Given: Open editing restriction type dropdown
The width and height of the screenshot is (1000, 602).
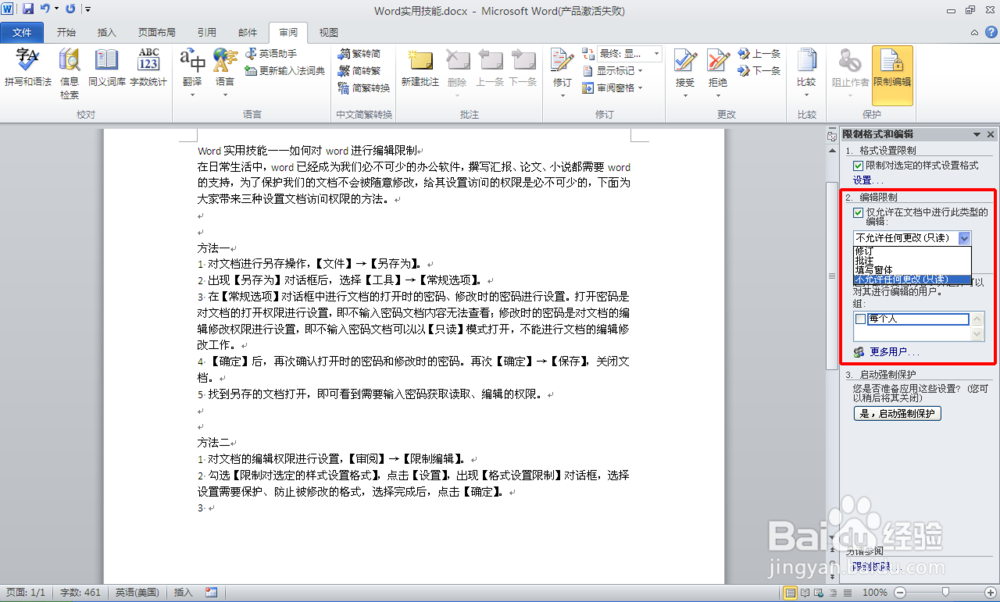Looking at the screenshot, I should pyautogui.click(x=964, y=238).
